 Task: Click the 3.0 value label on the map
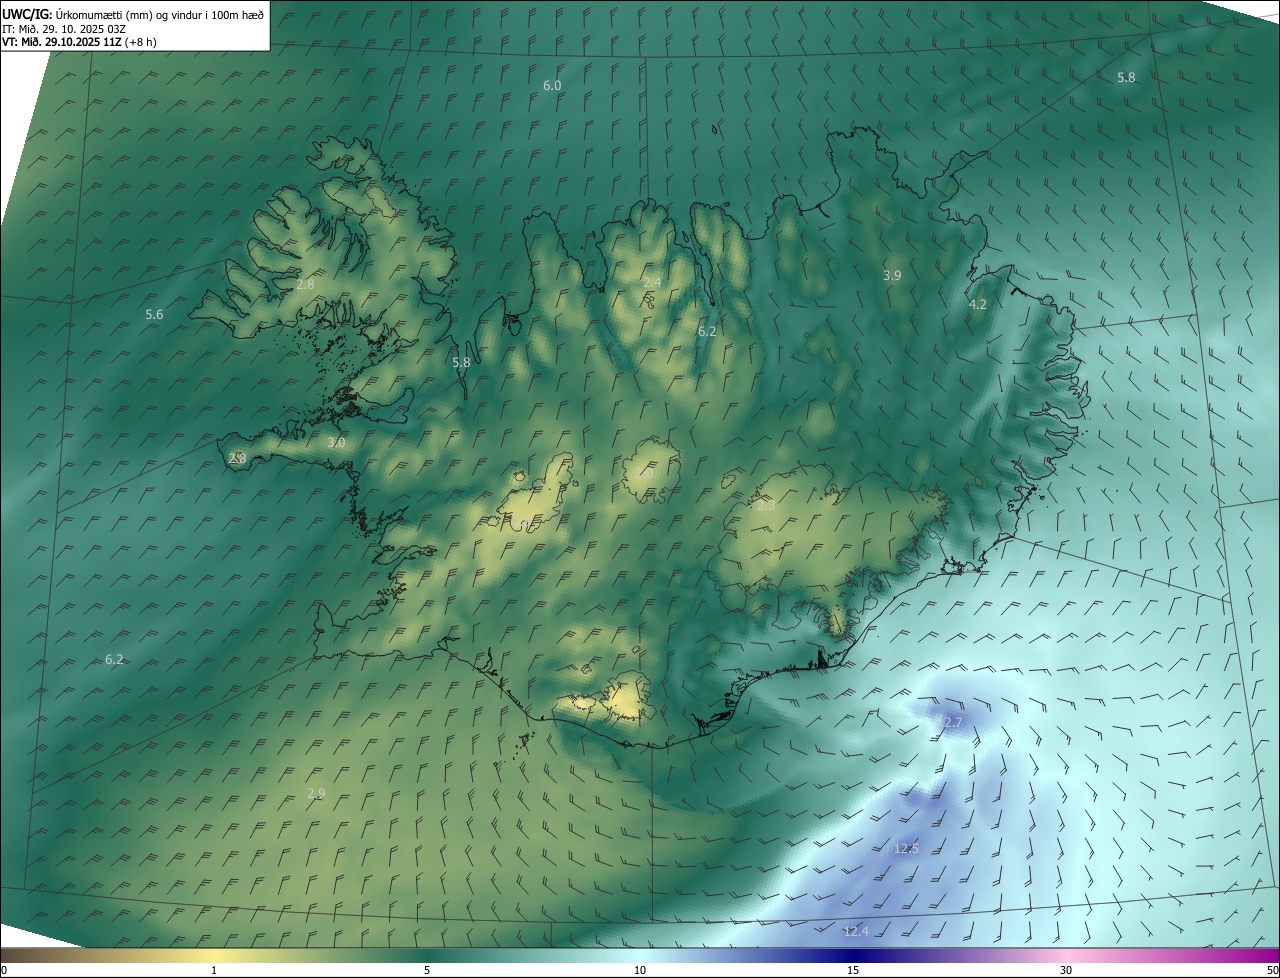[x=336, y=443]
